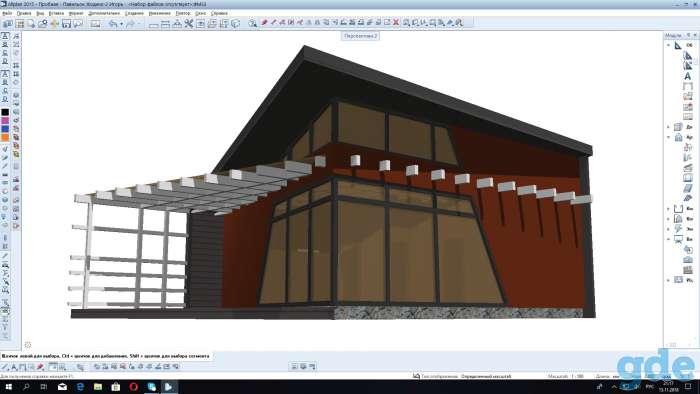Open Mail app from taskbar
This screenshot has height=394, width=700.
click(62, 386)
